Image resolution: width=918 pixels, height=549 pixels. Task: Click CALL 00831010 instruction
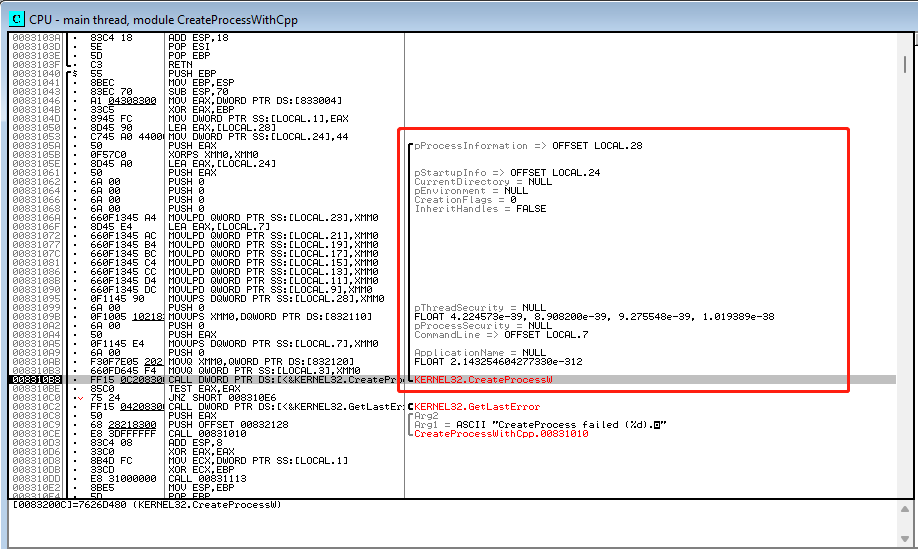[x=207, y=434]
